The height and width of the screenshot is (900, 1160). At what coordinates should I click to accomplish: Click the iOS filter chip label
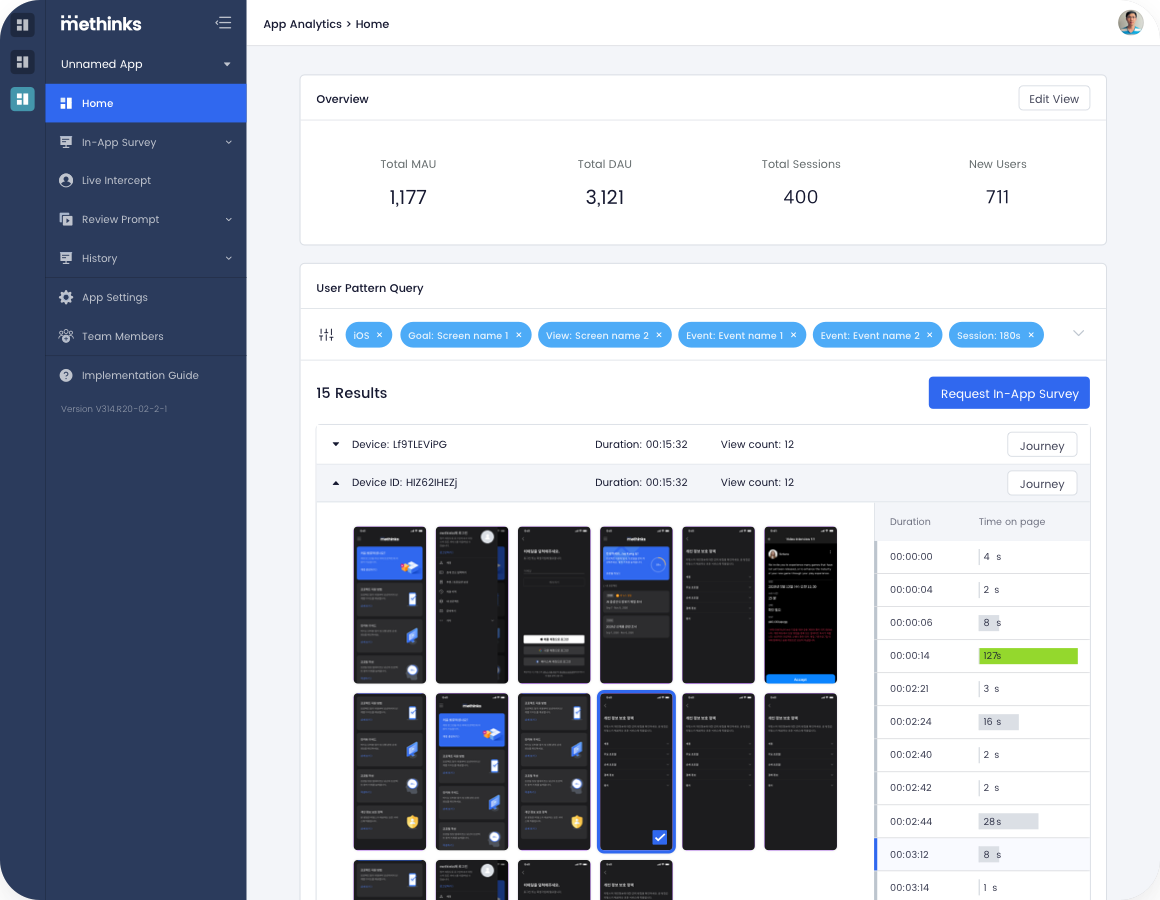click(x=361, y=335)
